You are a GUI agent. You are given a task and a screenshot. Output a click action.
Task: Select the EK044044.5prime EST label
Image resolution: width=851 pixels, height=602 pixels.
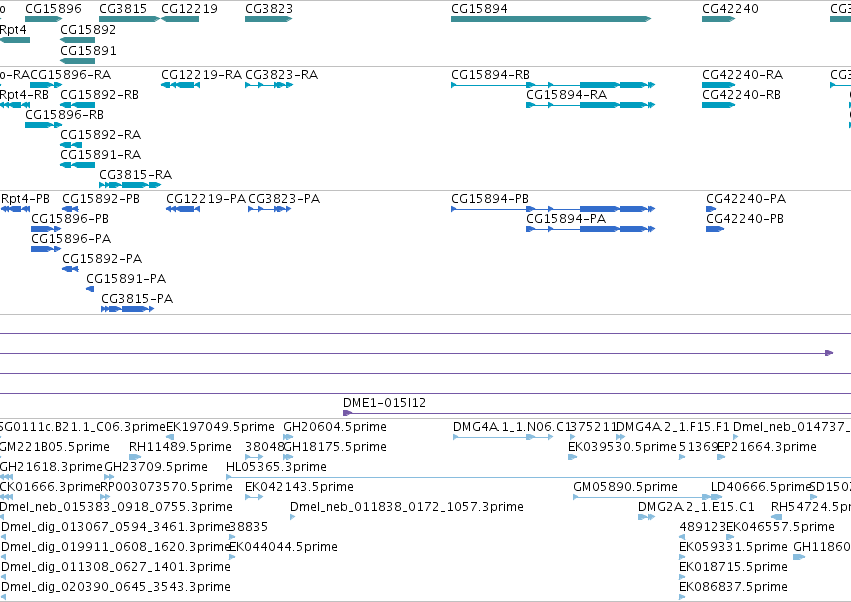[x=283, y=547]
